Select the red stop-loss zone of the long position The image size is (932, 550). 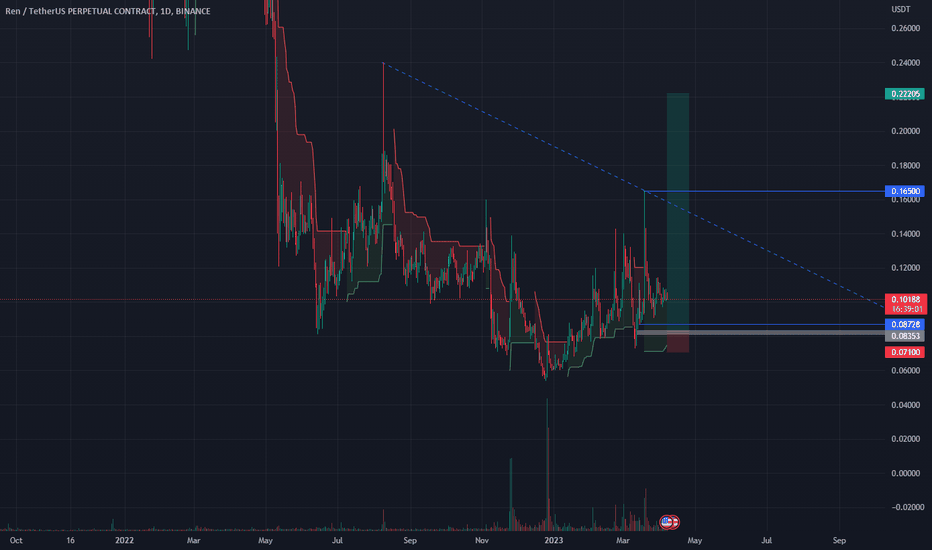678,342
